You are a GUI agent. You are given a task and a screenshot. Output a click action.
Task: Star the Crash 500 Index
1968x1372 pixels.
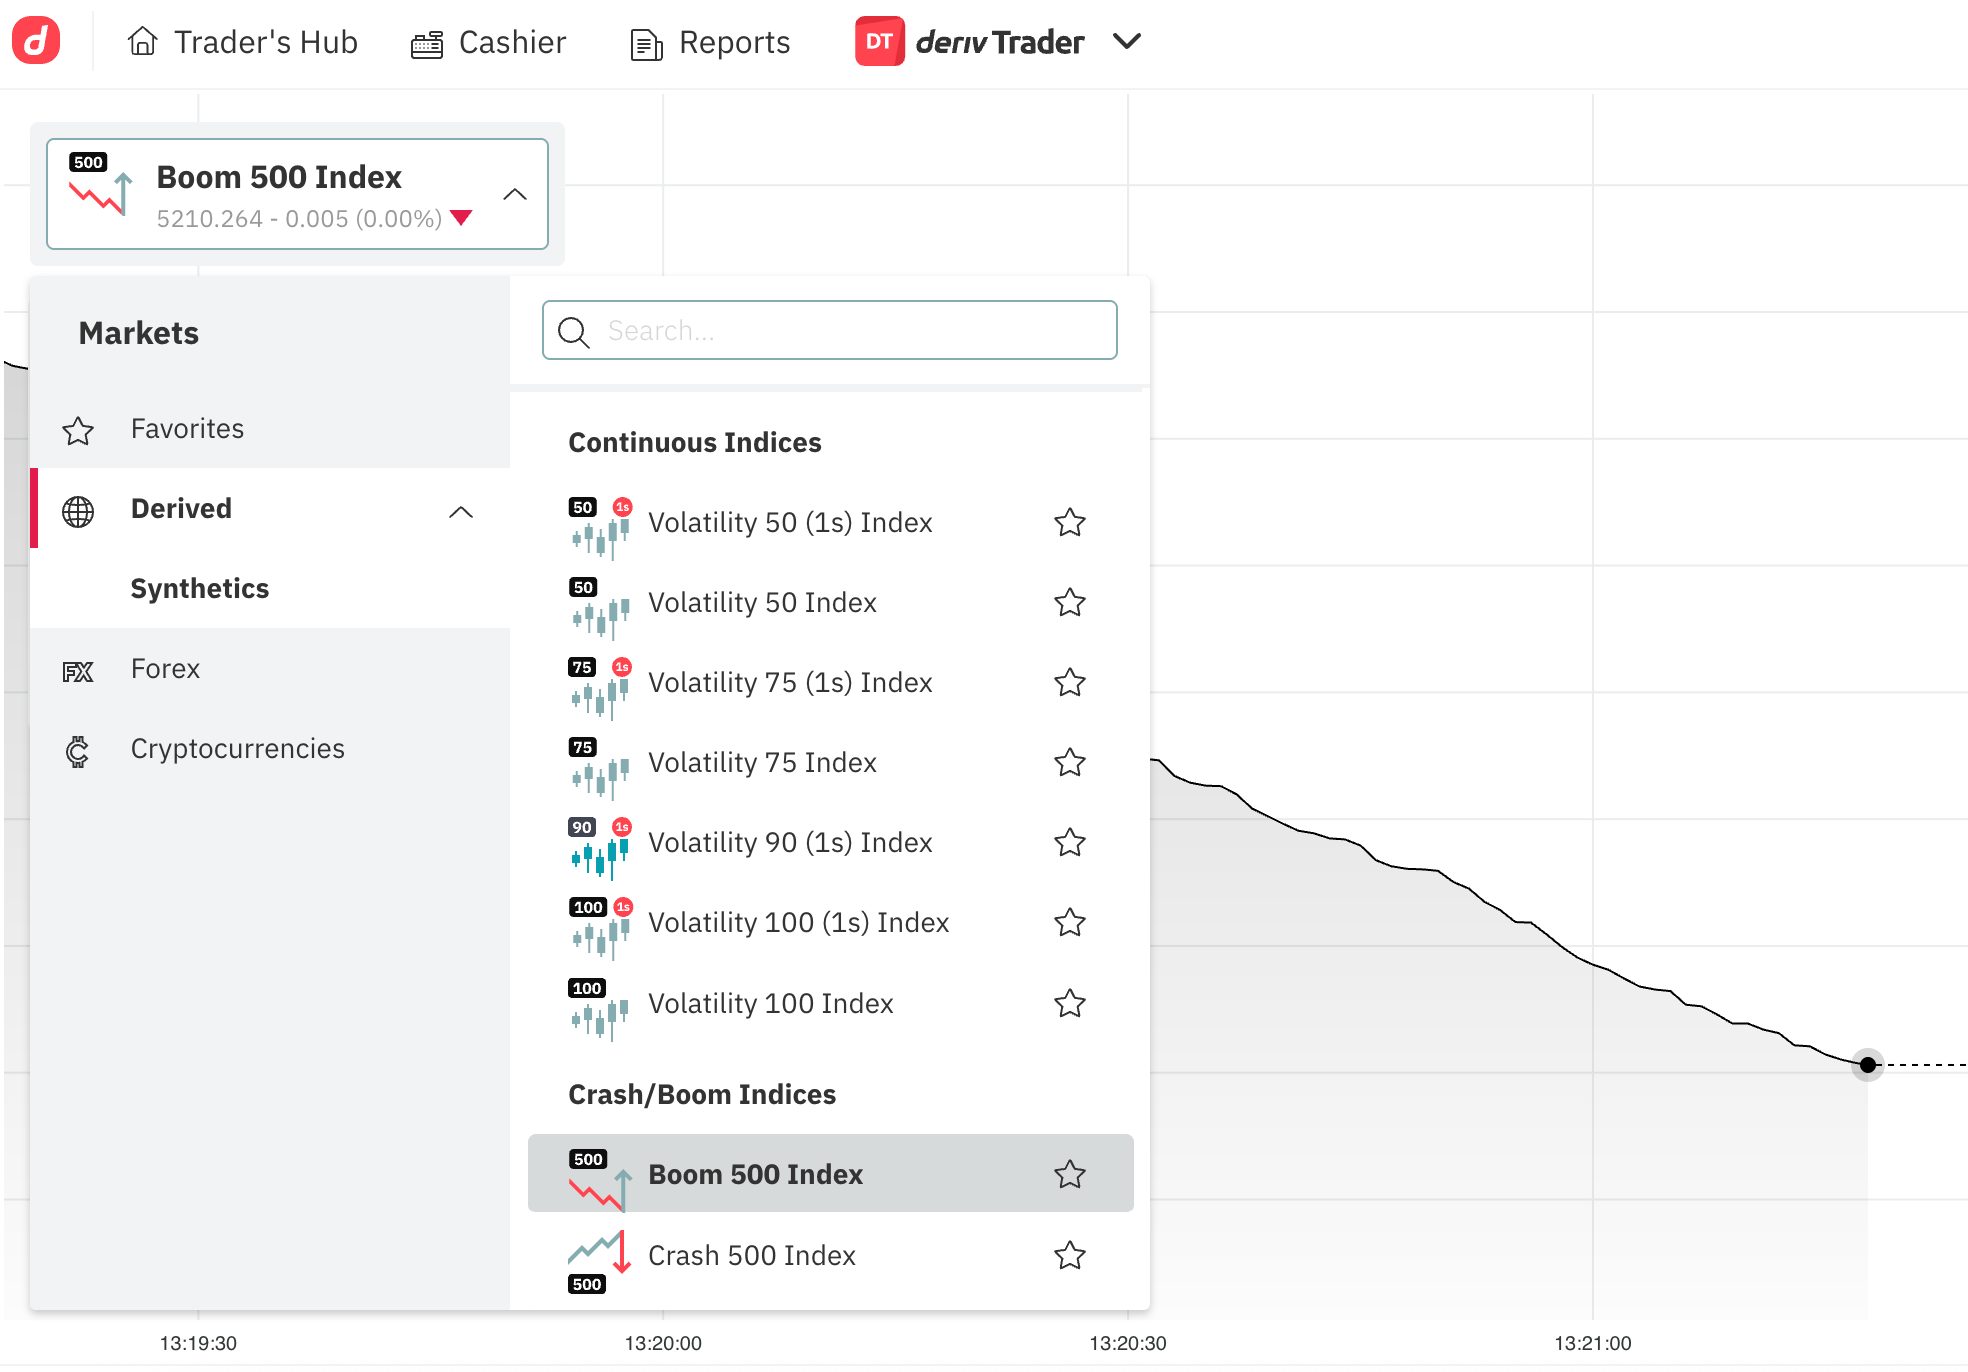pos(1070,1255)
